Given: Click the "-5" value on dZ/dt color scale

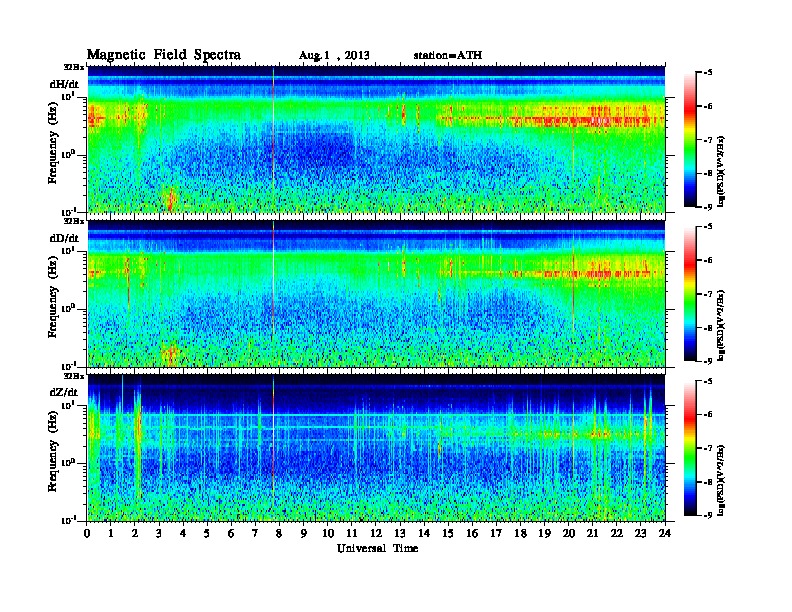Looking at the screenshot, I should click(x=708, y=381).
